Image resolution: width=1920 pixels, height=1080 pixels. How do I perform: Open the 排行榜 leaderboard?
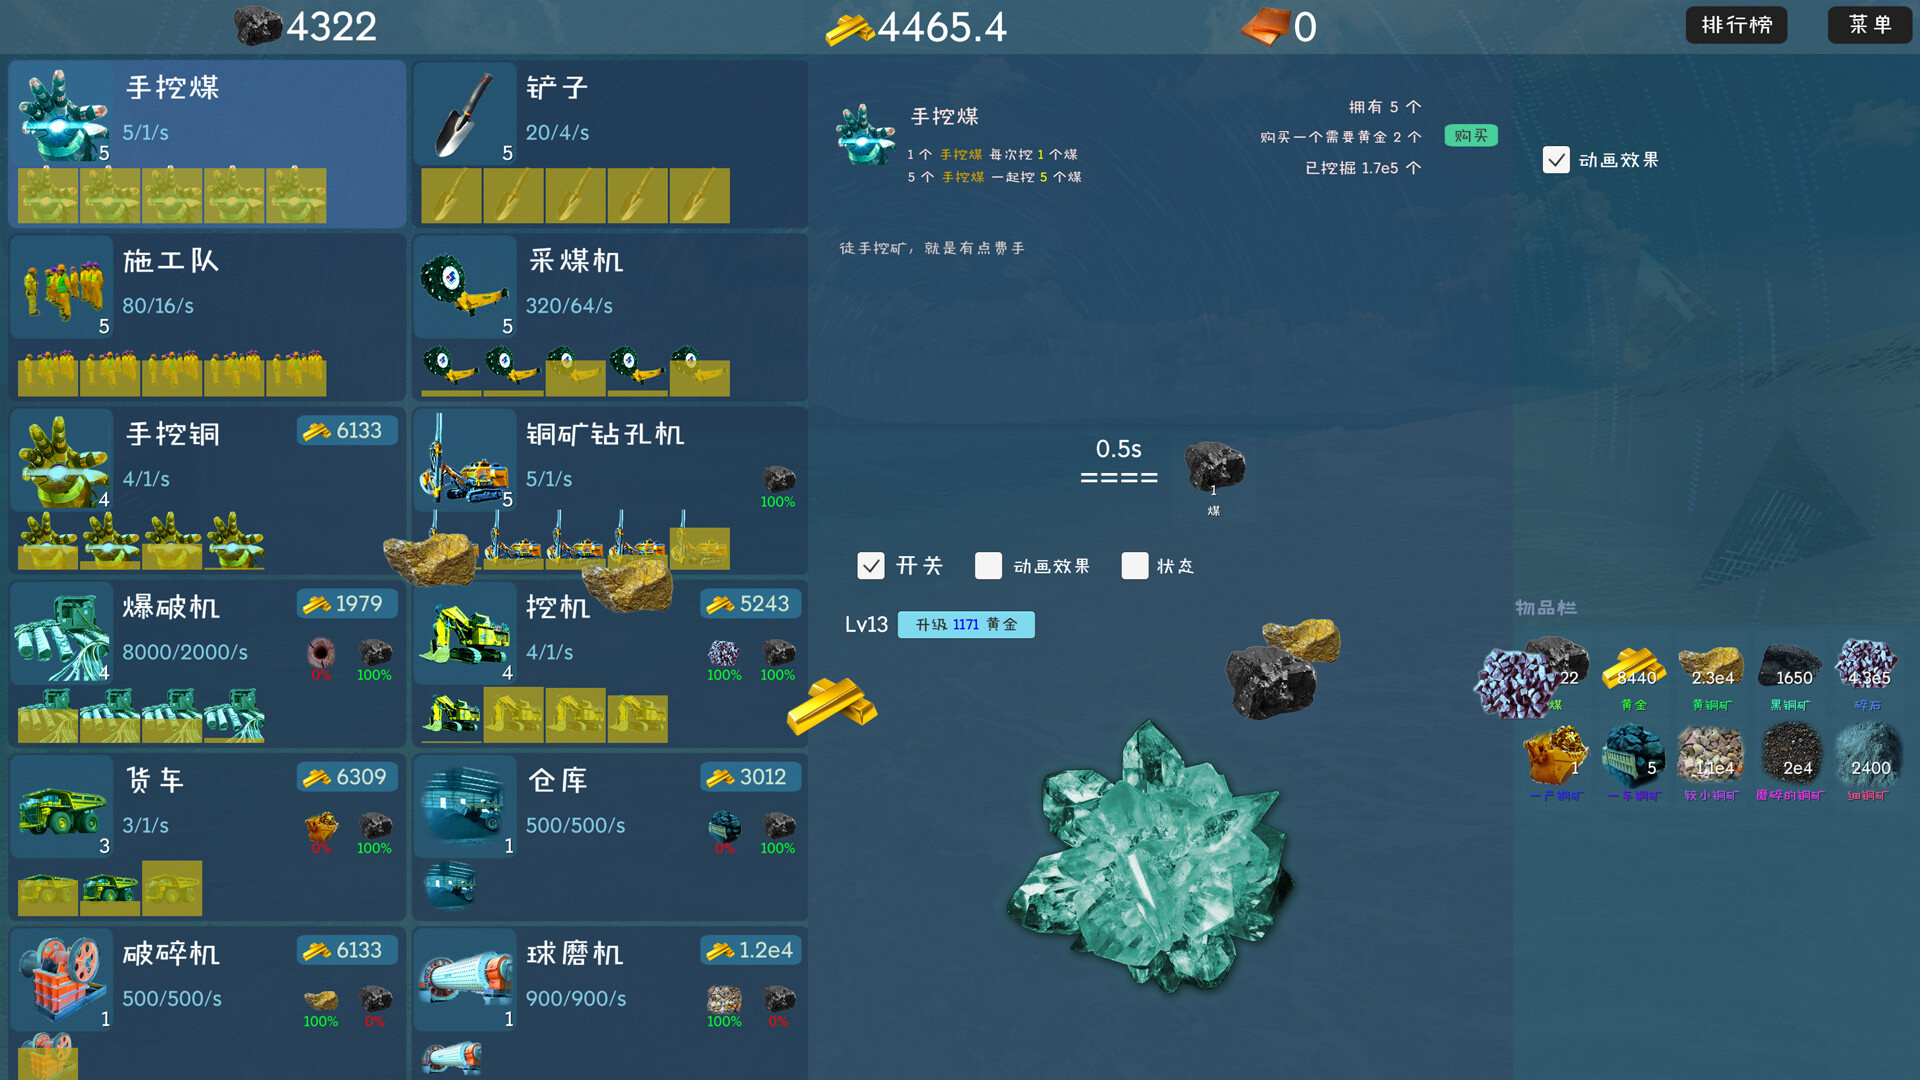tap(1736, 25)
